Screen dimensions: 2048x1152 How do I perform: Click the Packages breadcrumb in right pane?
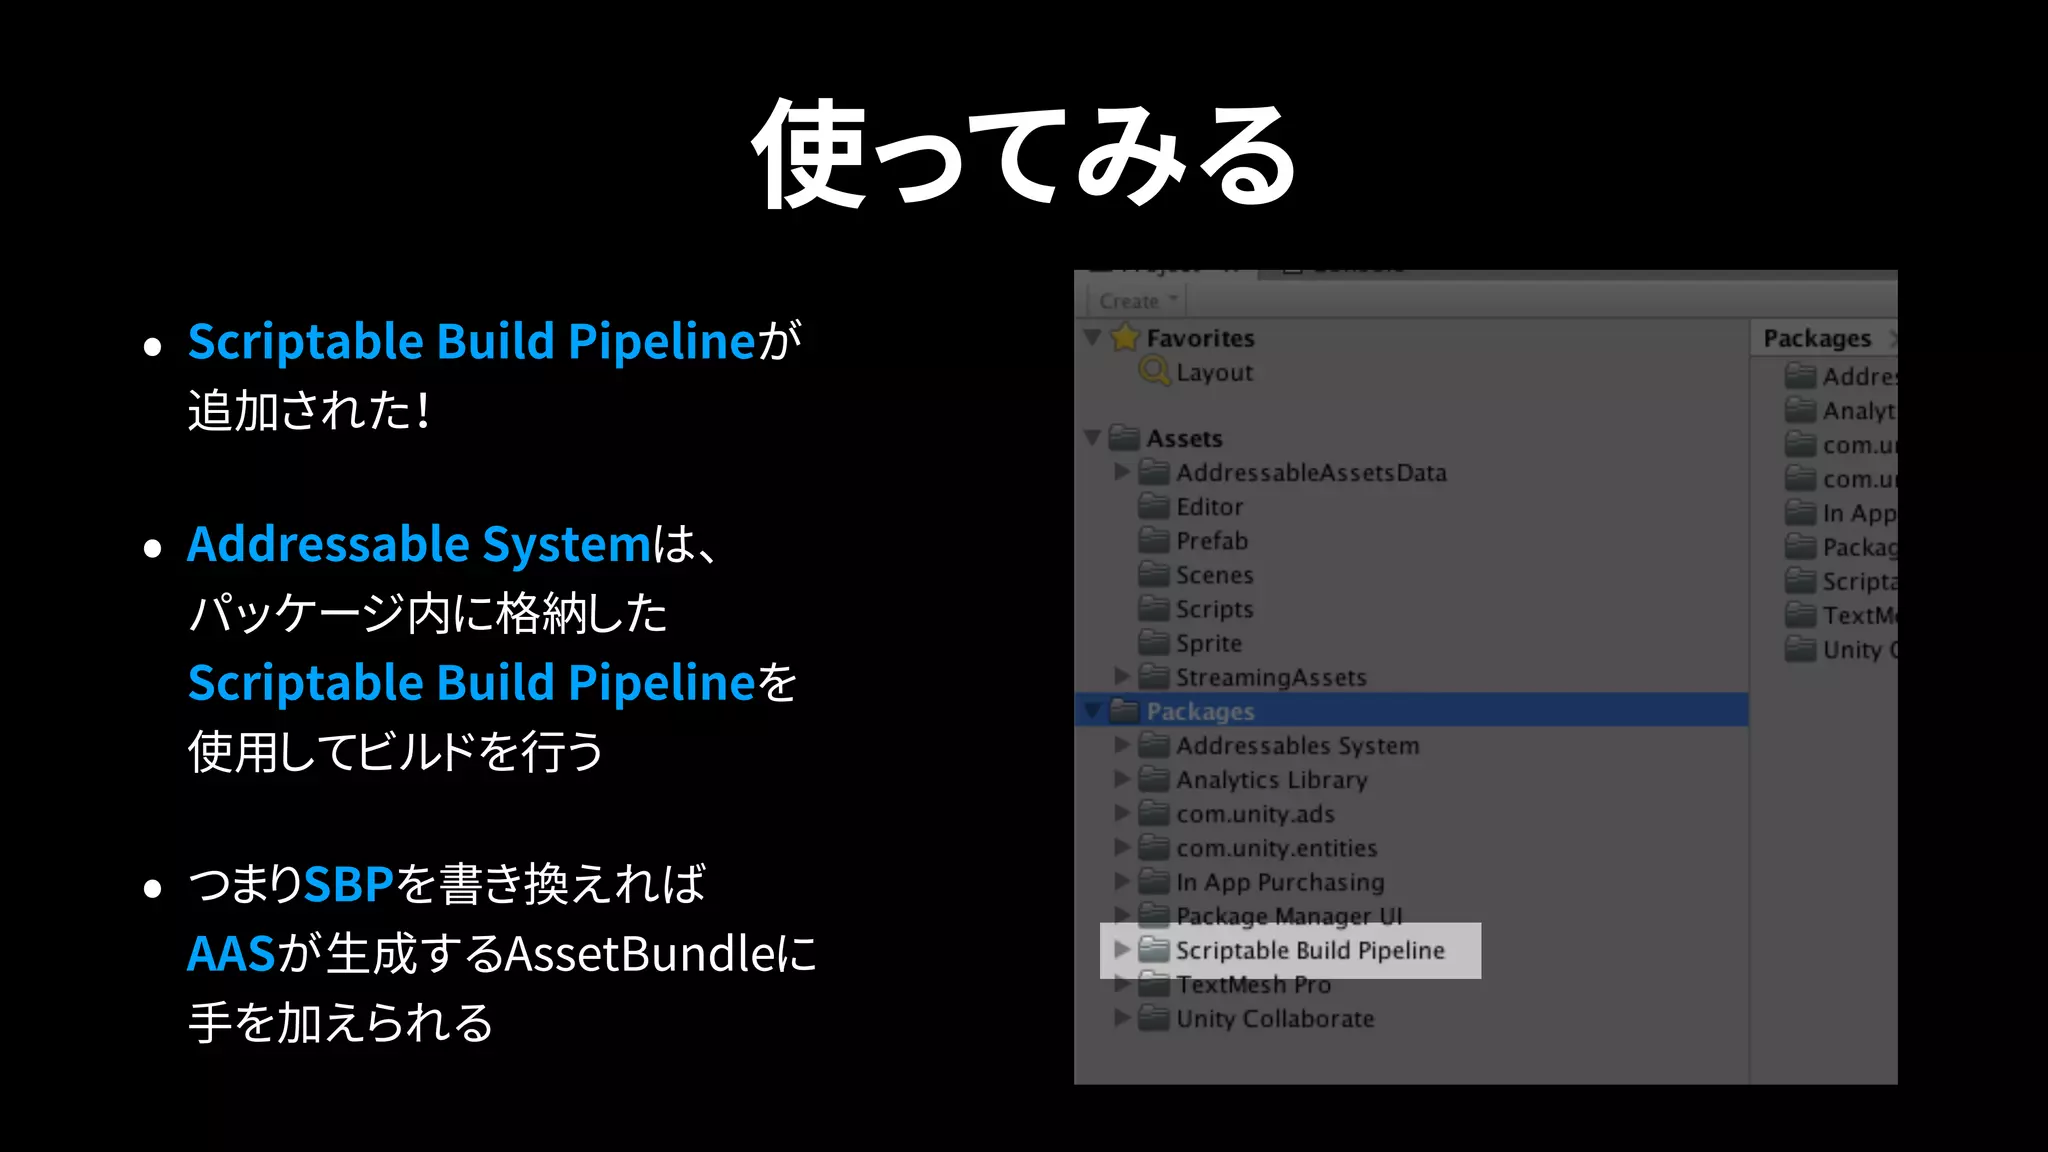tap(1816, 338)
